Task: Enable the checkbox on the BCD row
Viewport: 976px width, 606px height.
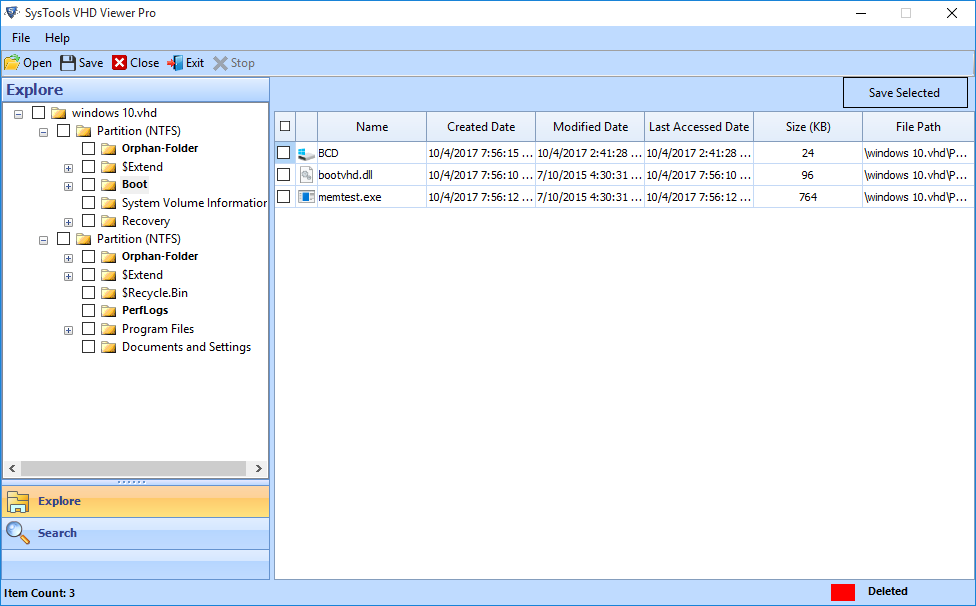Action: (283, 152)
